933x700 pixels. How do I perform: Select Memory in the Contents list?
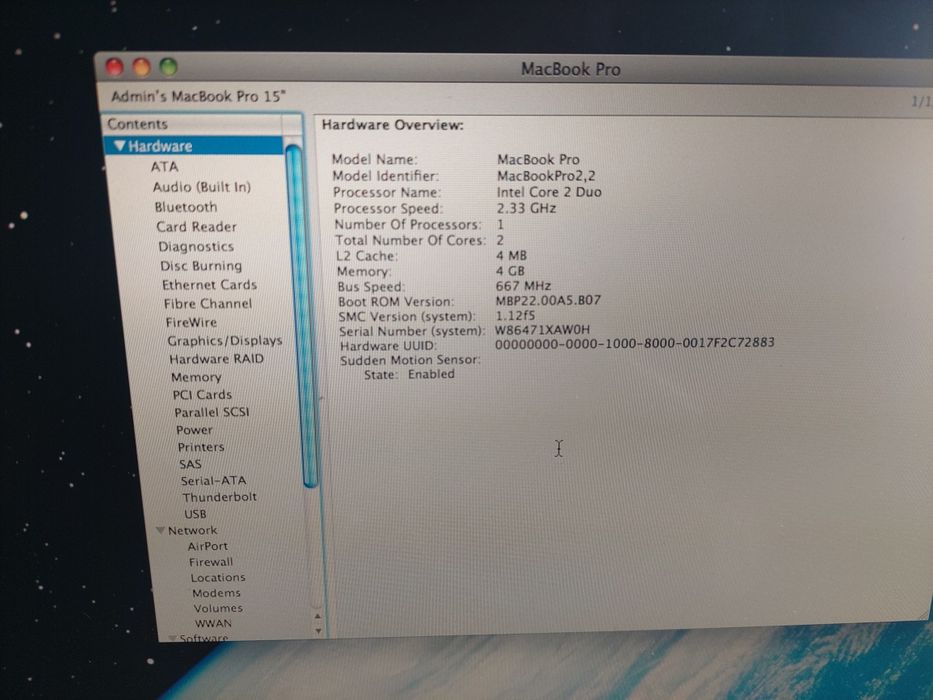(x=196, y=377)
